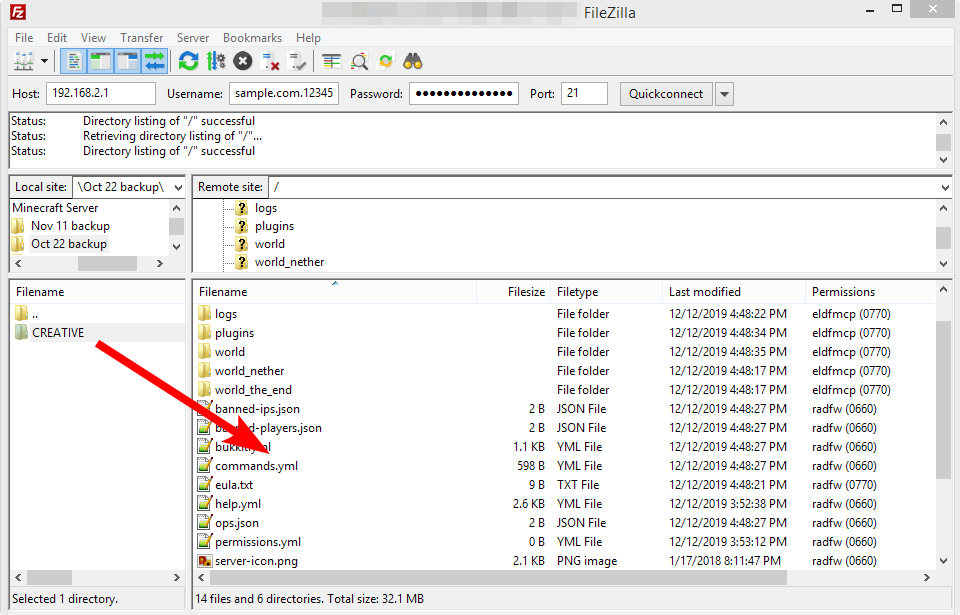The height and width of the screenshot is (615, 960).
Task: Open the Edit menu
Action: click(x=57, y=37)
